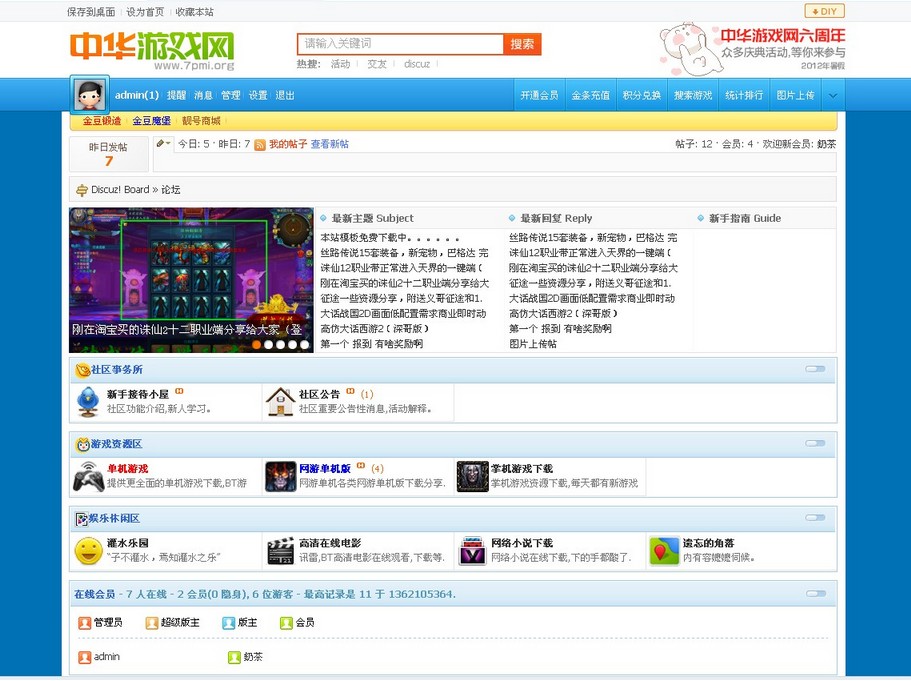The height and width of the screenshot is (681, 911).
Task: Click the admin avatar picture
Action: pyautogui.click(x=89, y=95)
